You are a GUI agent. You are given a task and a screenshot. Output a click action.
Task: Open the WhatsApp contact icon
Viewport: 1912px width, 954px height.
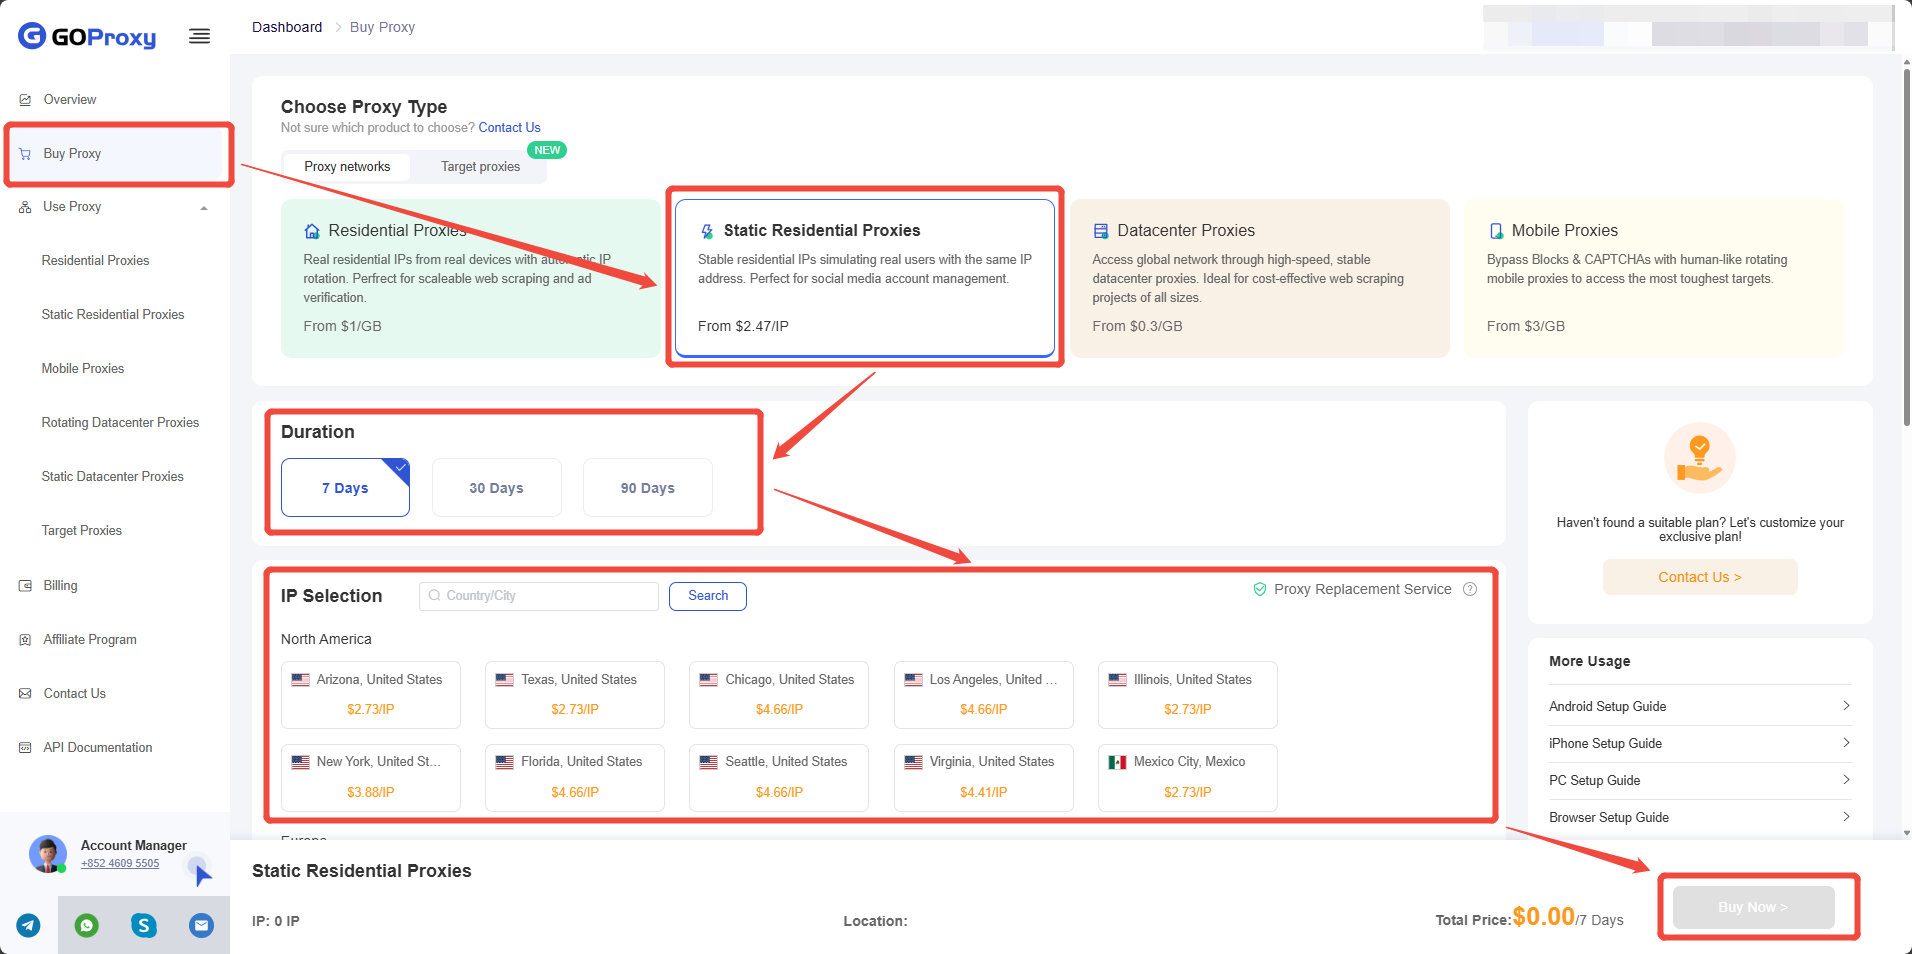[x=87, y=926]
